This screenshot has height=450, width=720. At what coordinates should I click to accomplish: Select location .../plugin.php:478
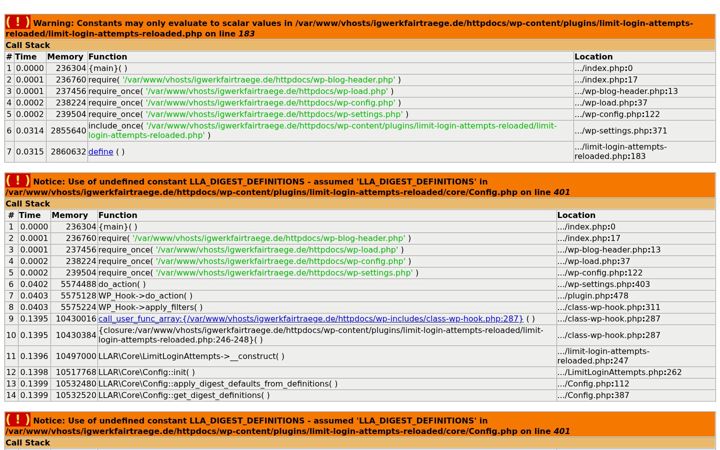593,296
